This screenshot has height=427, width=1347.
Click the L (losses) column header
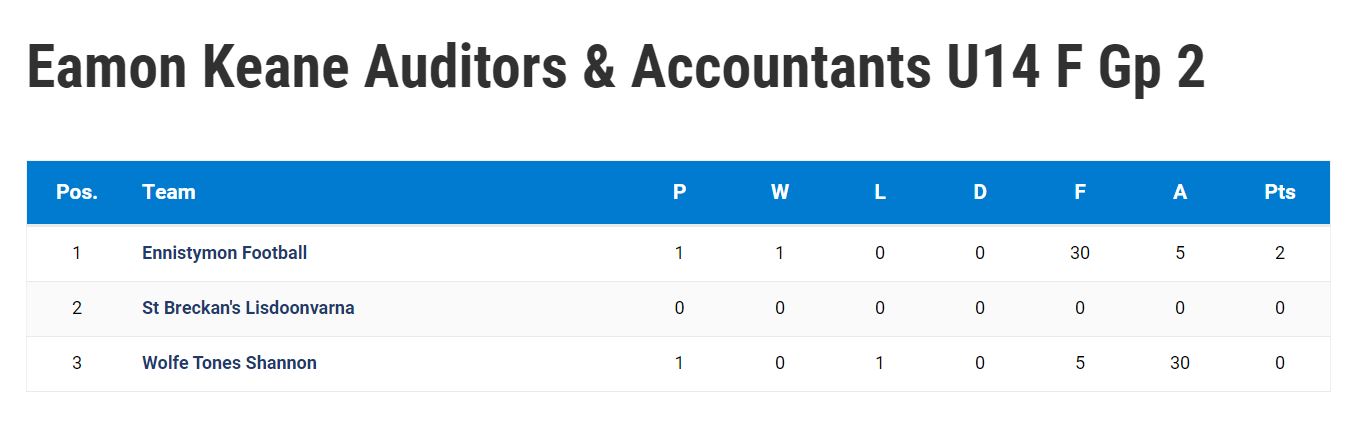click(880, 192)
